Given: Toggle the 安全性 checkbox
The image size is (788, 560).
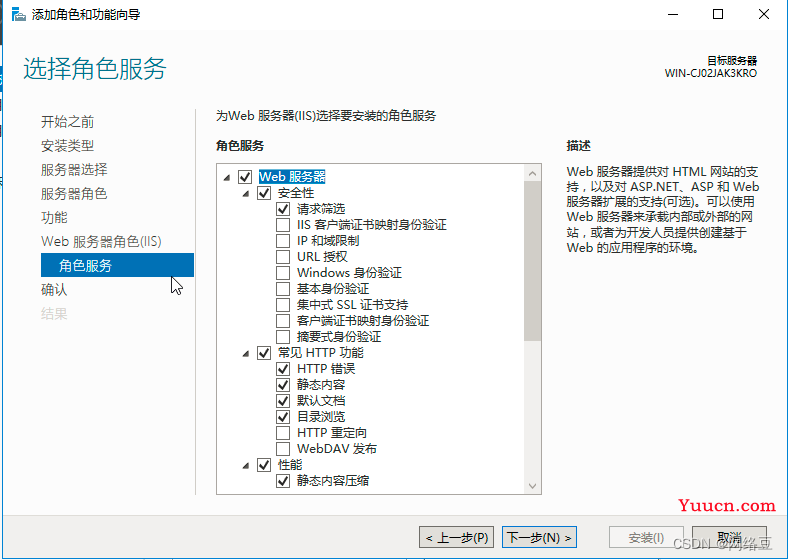Looking at the screenshot, I should coord(264,193).
